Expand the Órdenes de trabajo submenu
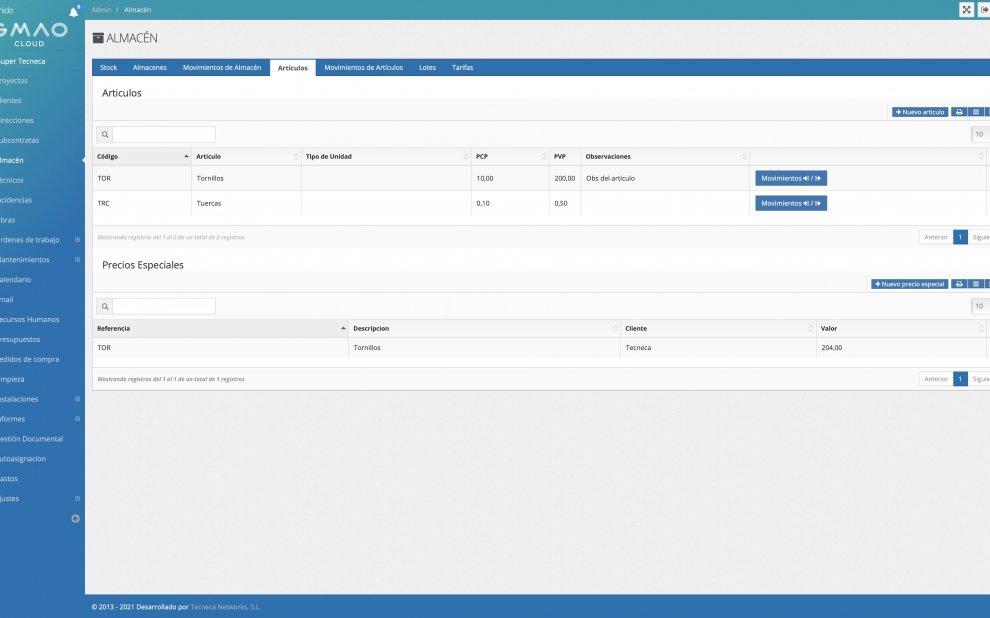 click(77, 240)
